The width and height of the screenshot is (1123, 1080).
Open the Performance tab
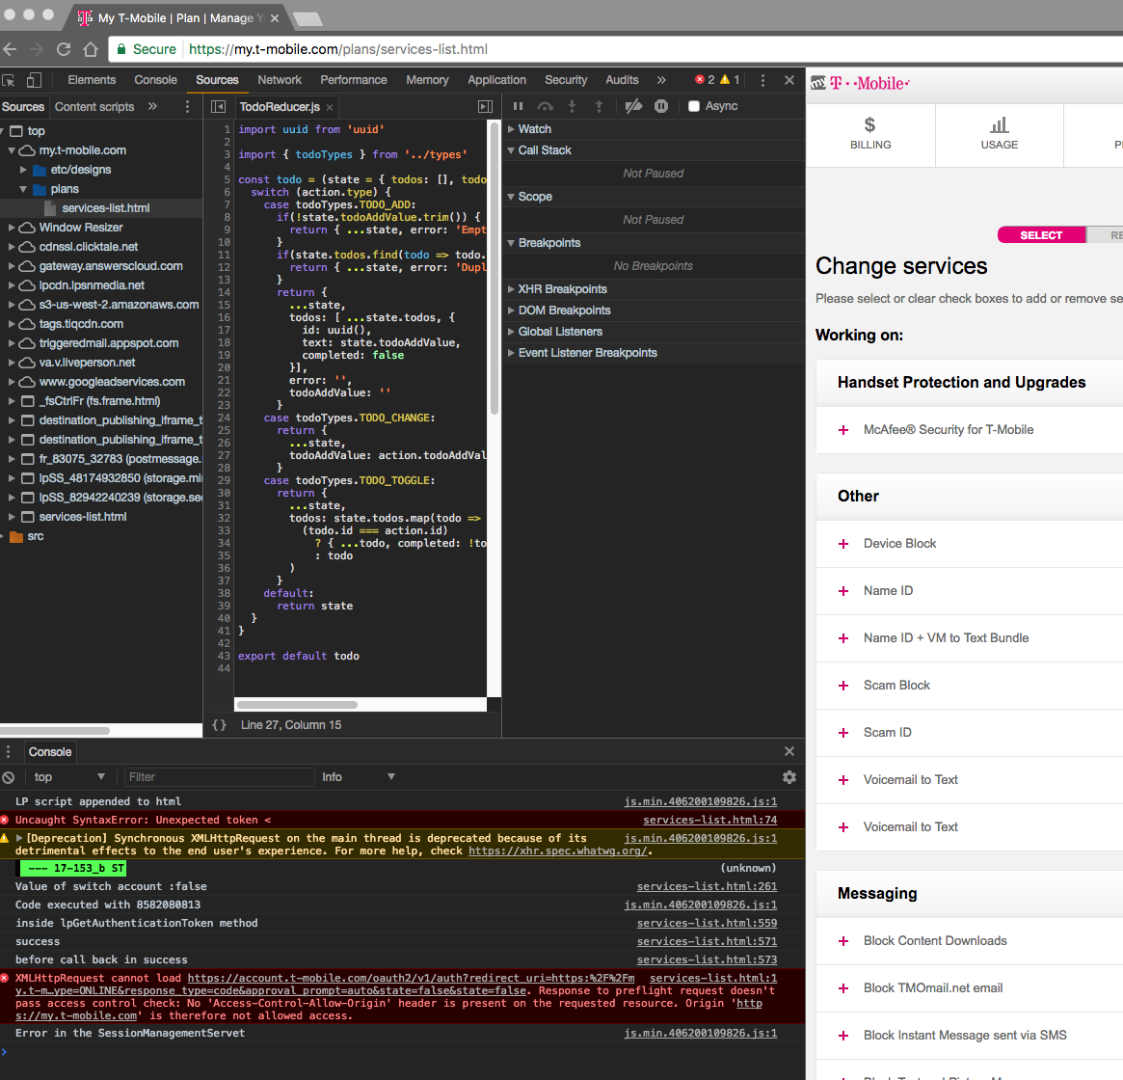click(354, 80)
